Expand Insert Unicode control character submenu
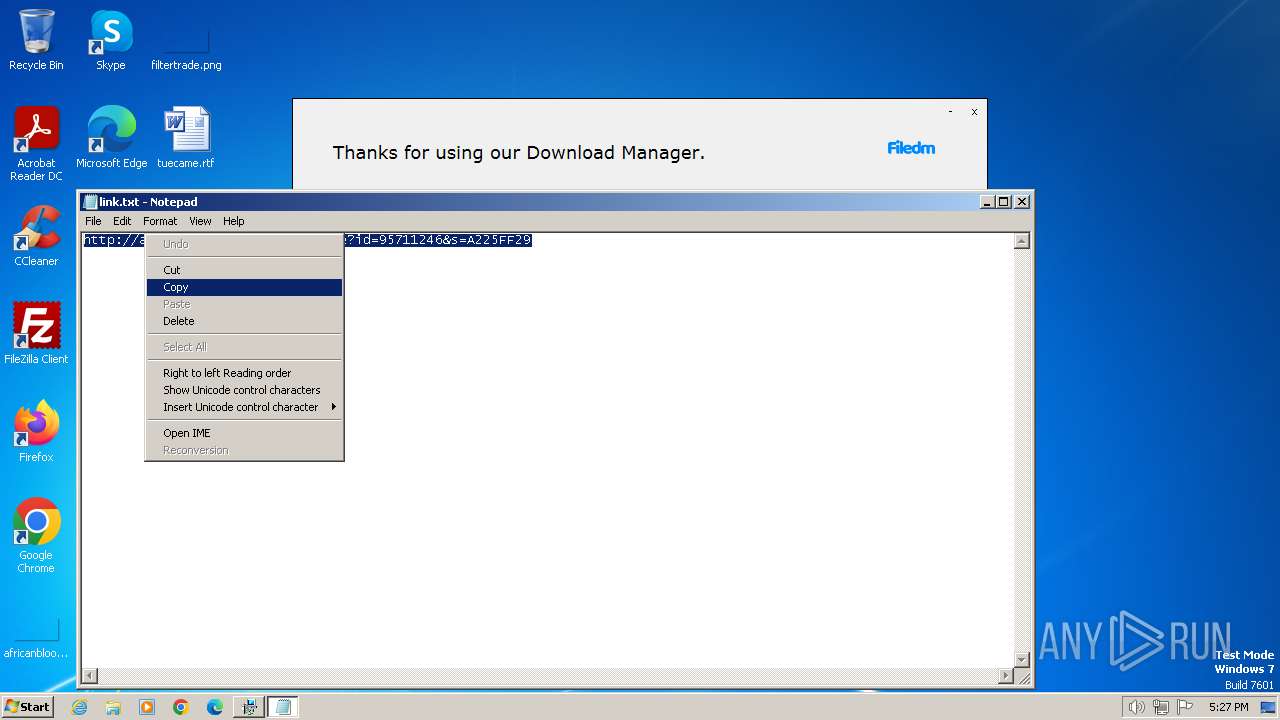 (244, 407)
